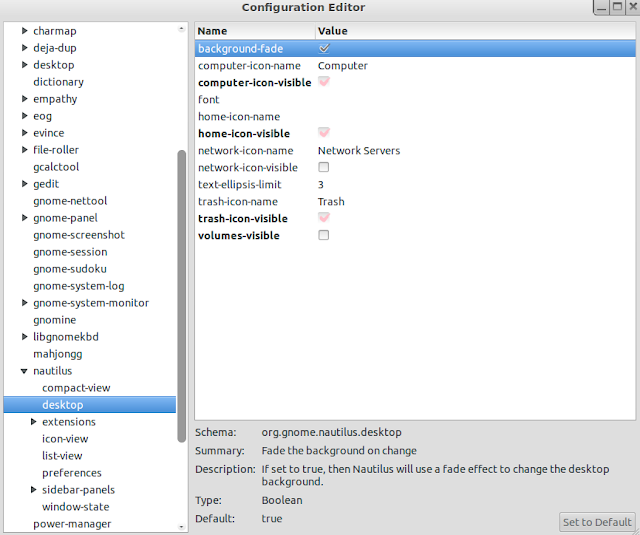This screenshot has width=640, height=535.
Task: Select gnome-system-log in the tree
Action: (x=79, y=286)
